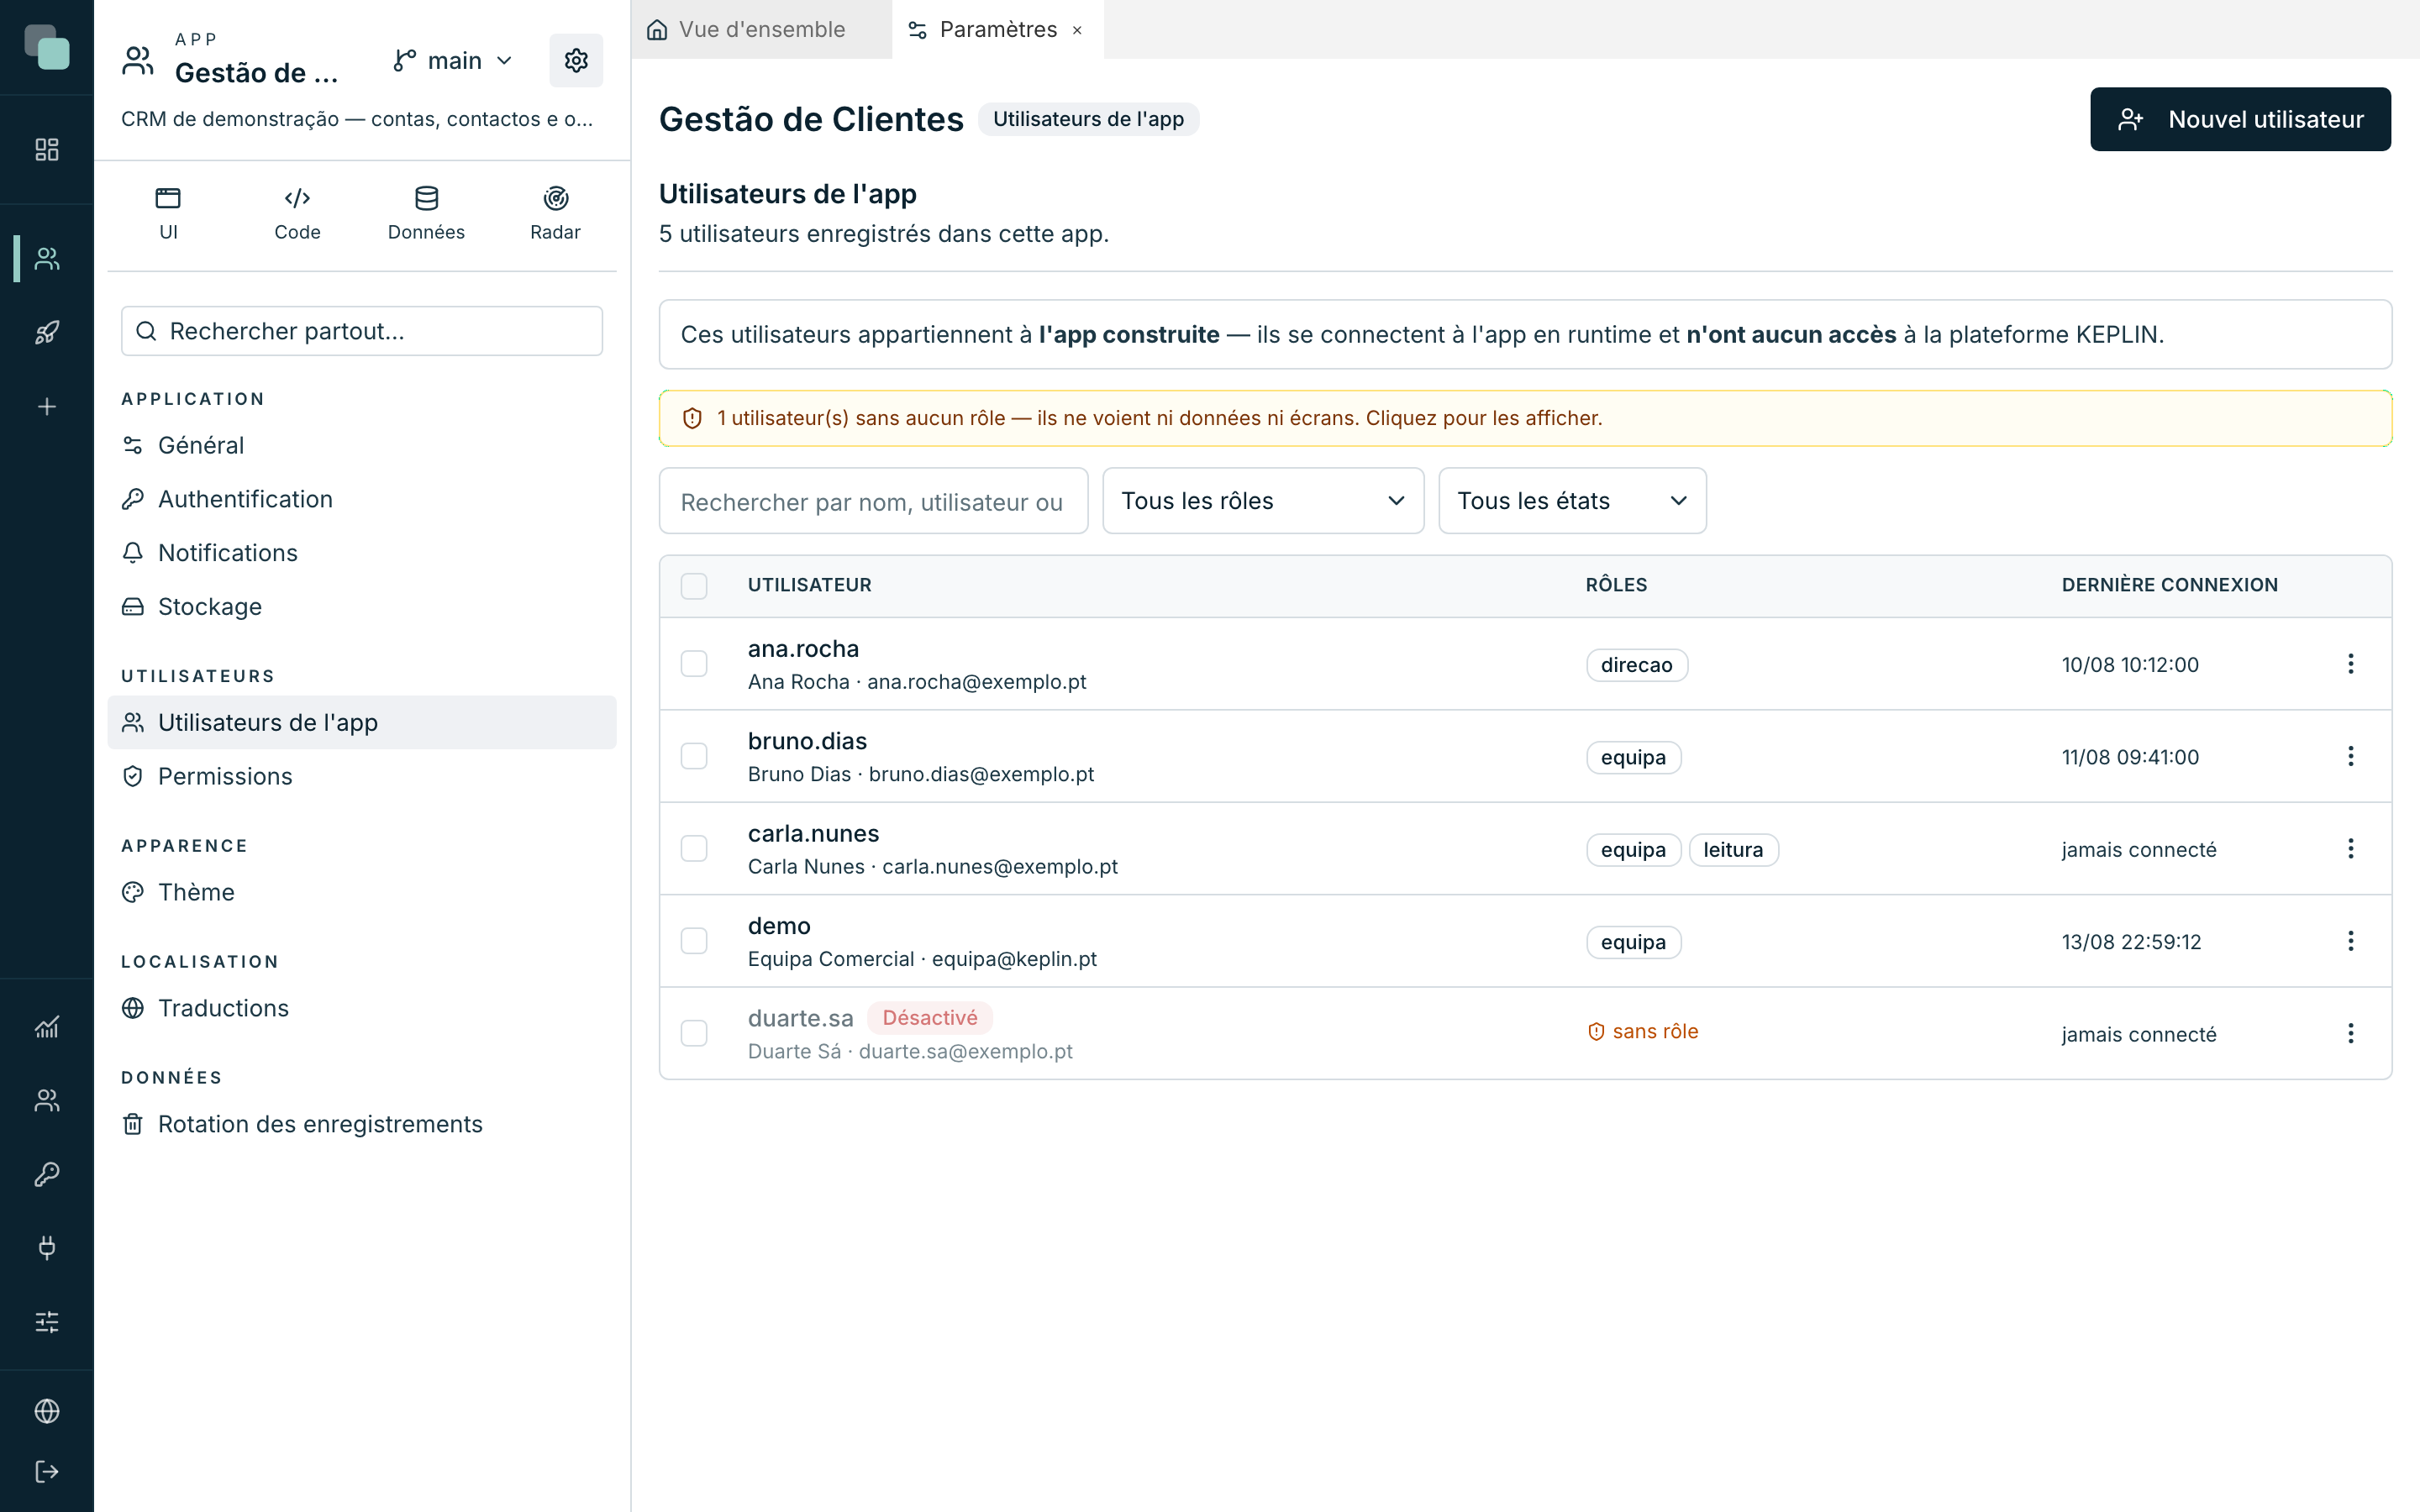Check the duarte.sa row checkbox
Image resolution: width=2420 pixels, height=1512 pixels.
694,1033
